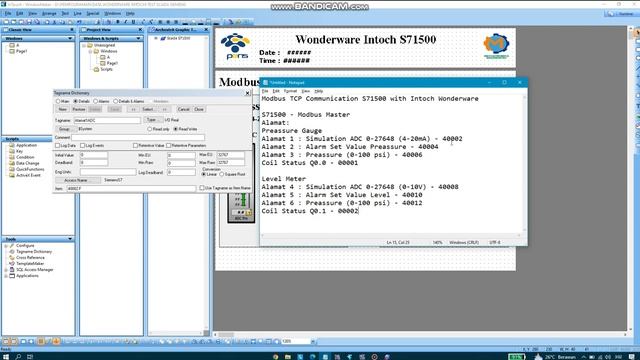
Task: Expand the SQL Access Manager node
Action: click(x=6, y=270)
